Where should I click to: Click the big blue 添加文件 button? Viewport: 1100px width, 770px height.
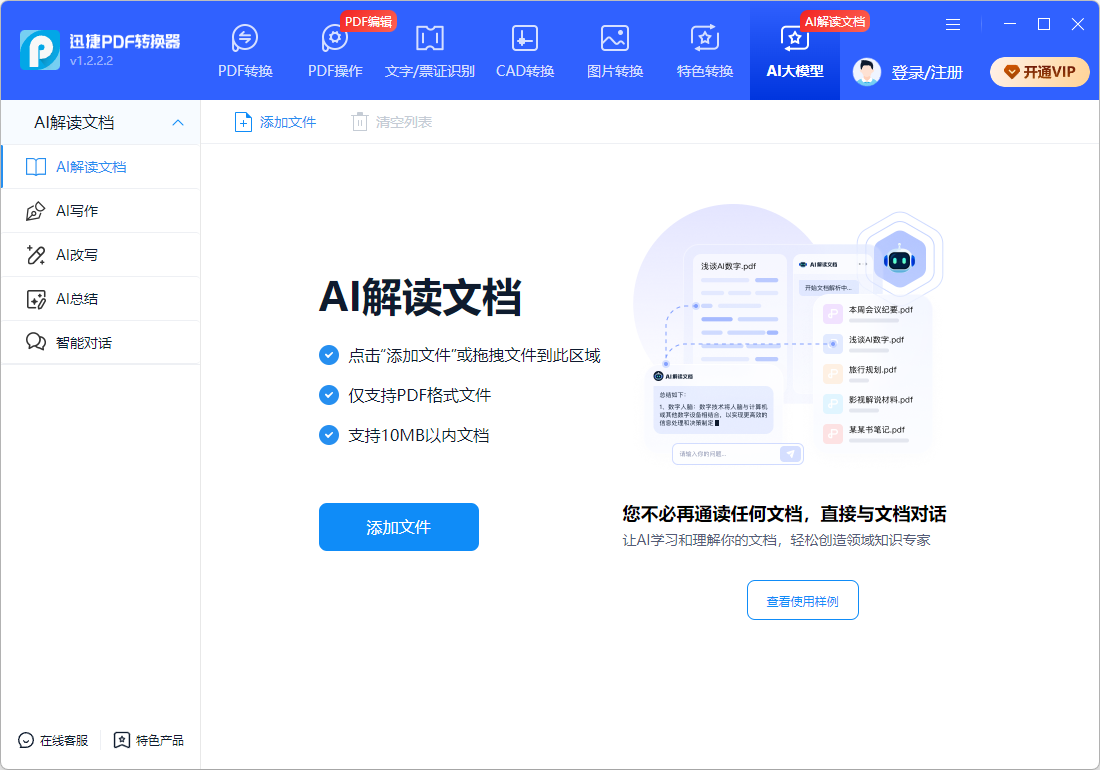398,527
